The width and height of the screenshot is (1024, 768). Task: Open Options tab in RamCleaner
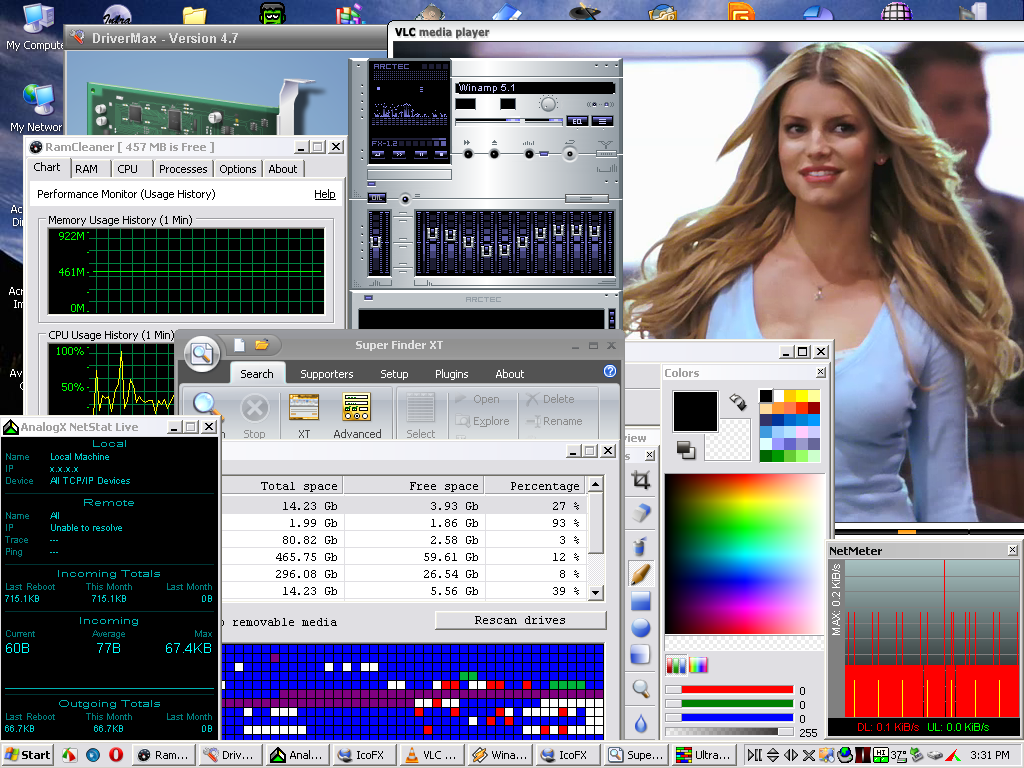(x=238, y=169)
